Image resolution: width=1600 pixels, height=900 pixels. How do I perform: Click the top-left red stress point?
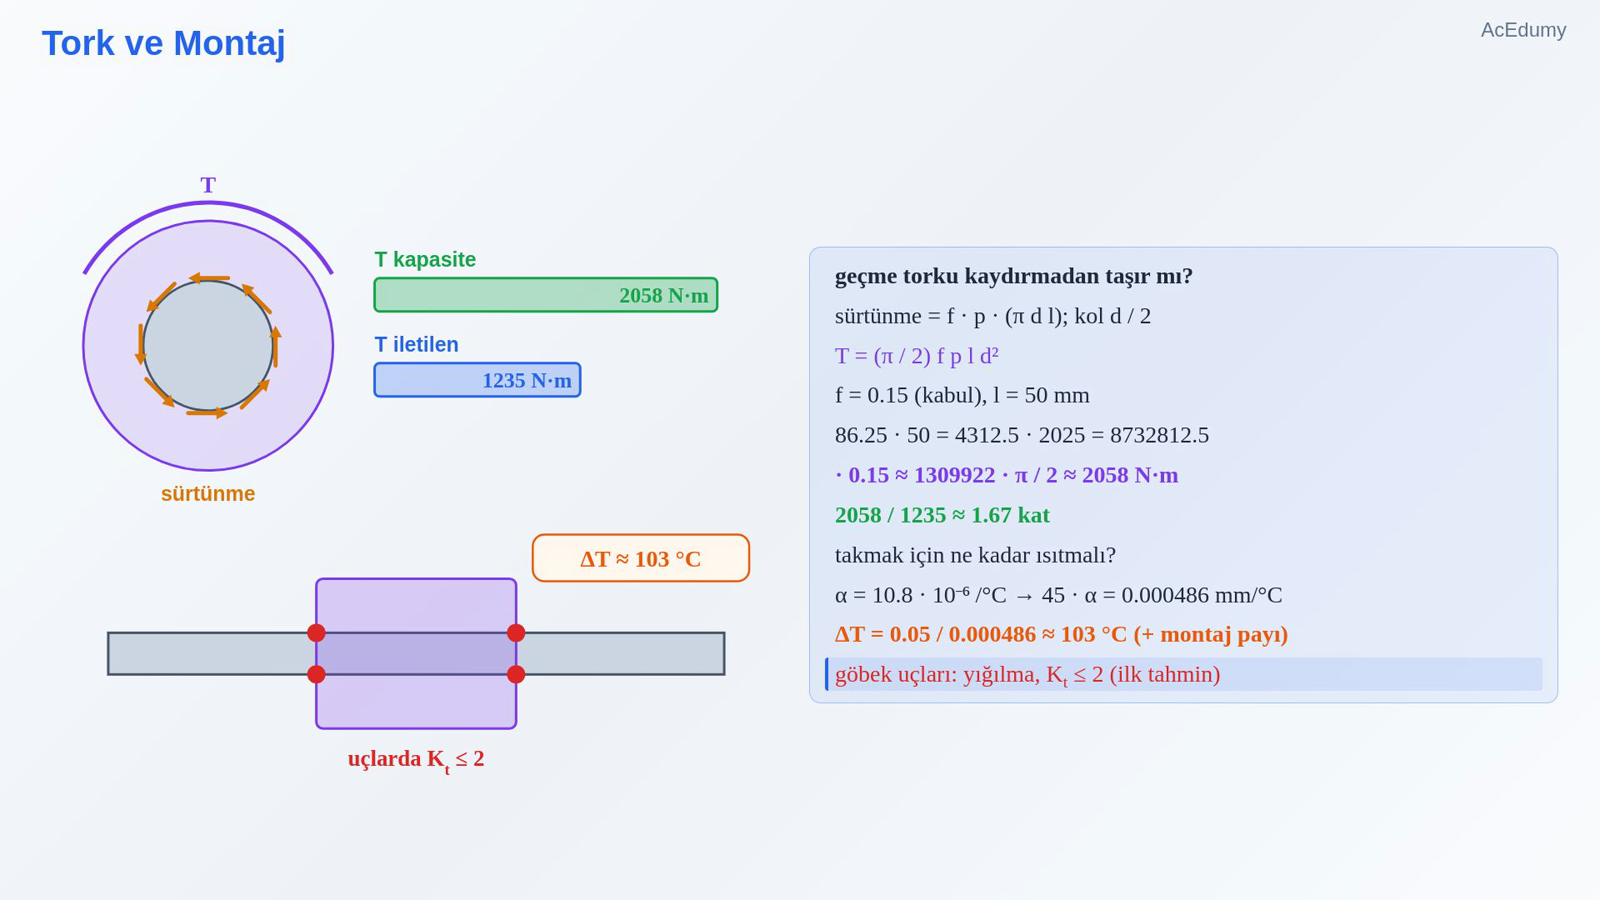pyautogui.click(x=316, y=633)
